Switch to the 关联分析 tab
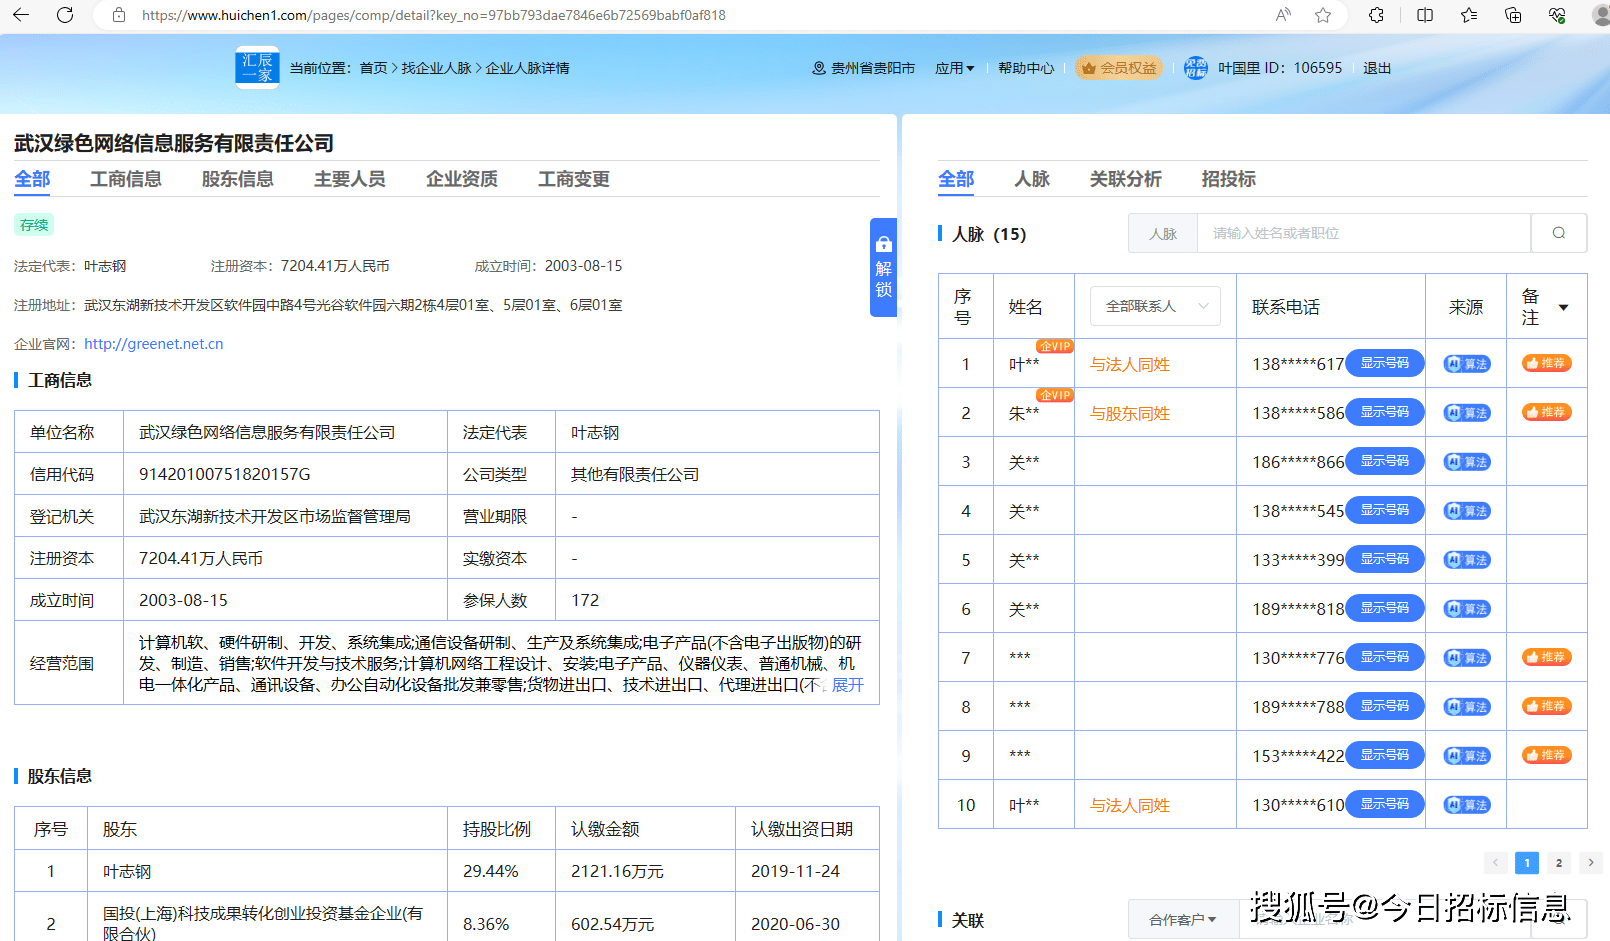 [x=1126, y=179]
